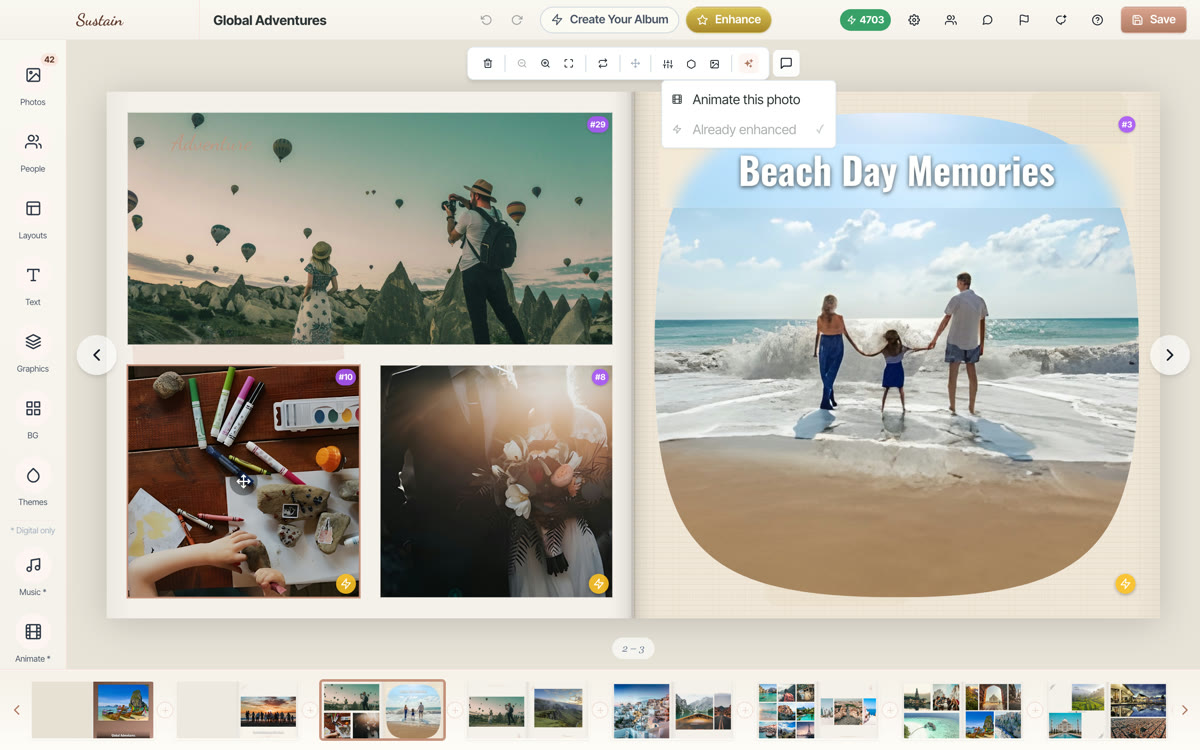
Task: Select the wedding bouquet photo #8
Action: pos(496,481)
